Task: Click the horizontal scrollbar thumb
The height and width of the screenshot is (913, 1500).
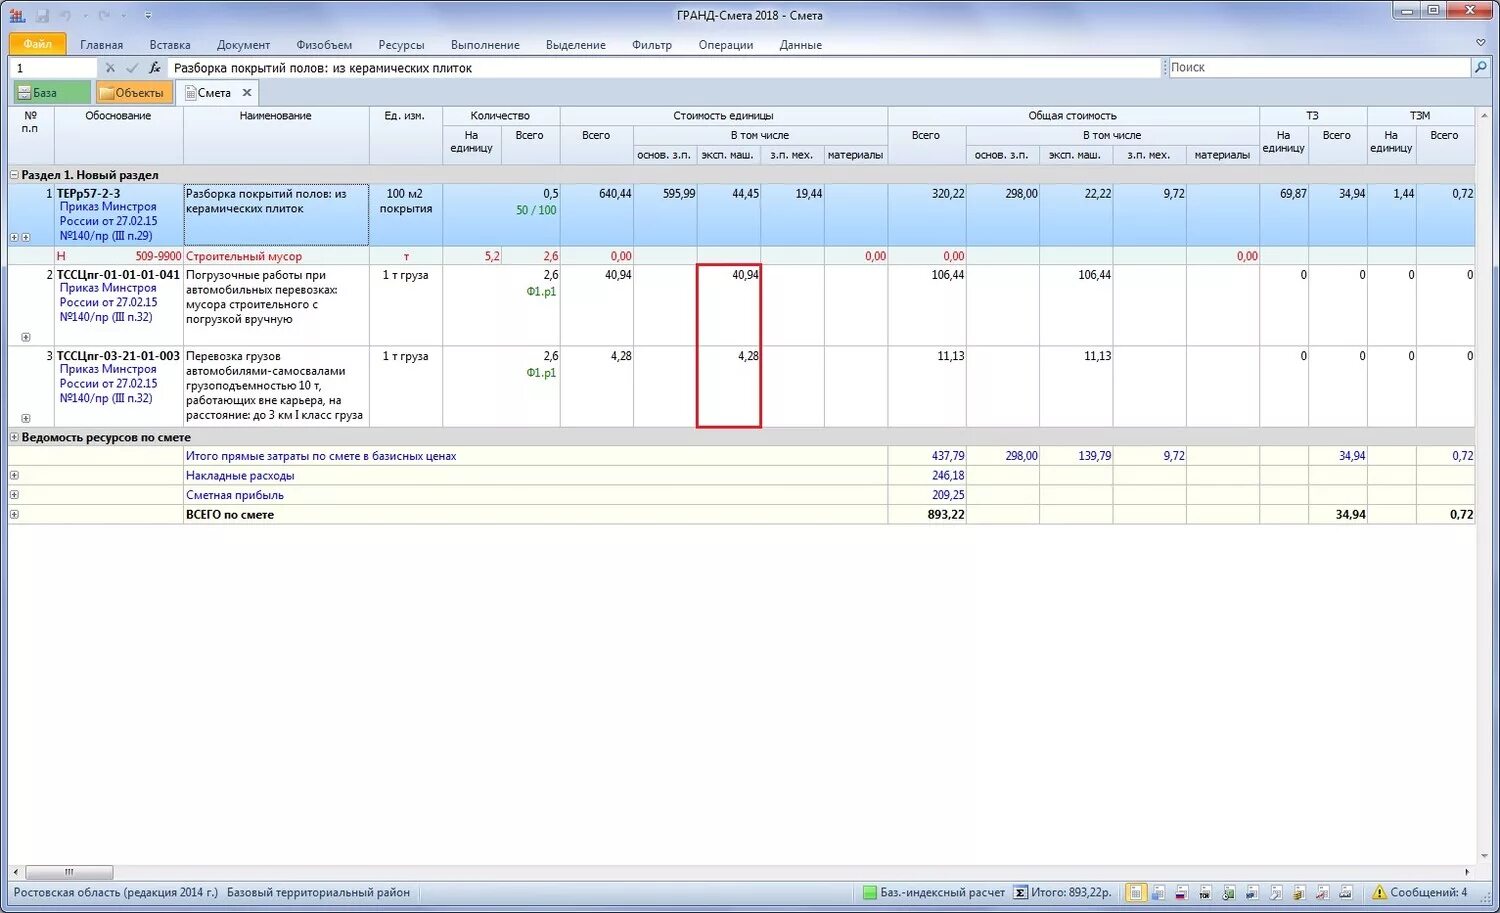Action: point(68,872)
